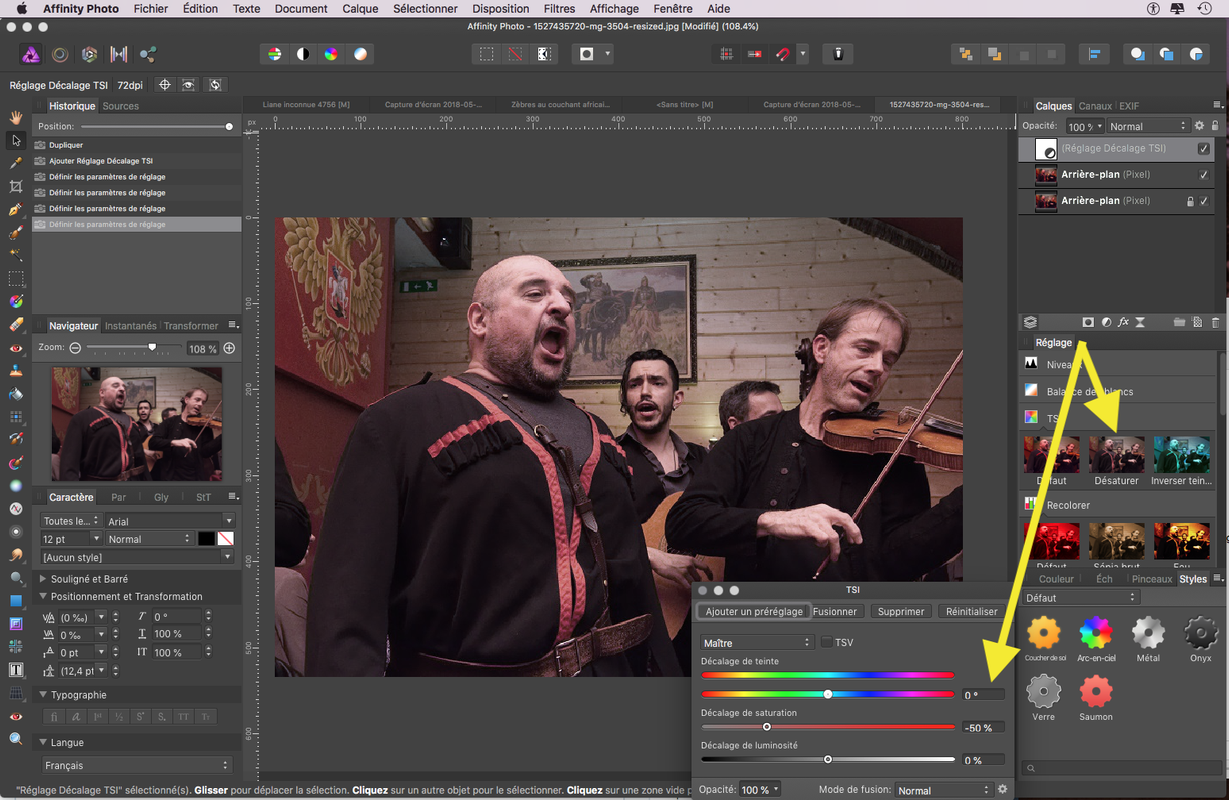Select the Hand (view) tool
Viewport: 1229px width, 800px height.
(16, 117)
